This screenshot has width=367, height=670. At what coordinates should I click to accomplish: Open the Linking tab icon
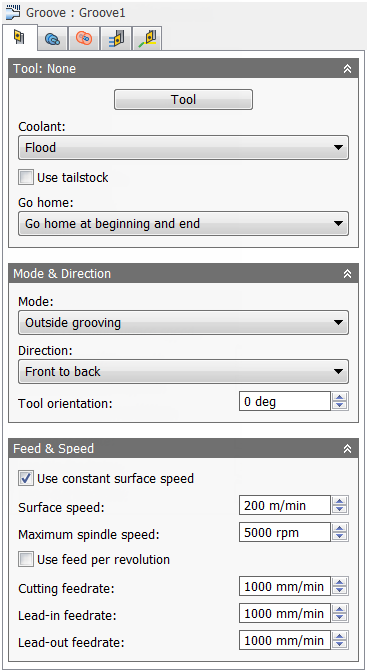pyautogui.click(x=147, y=39)
